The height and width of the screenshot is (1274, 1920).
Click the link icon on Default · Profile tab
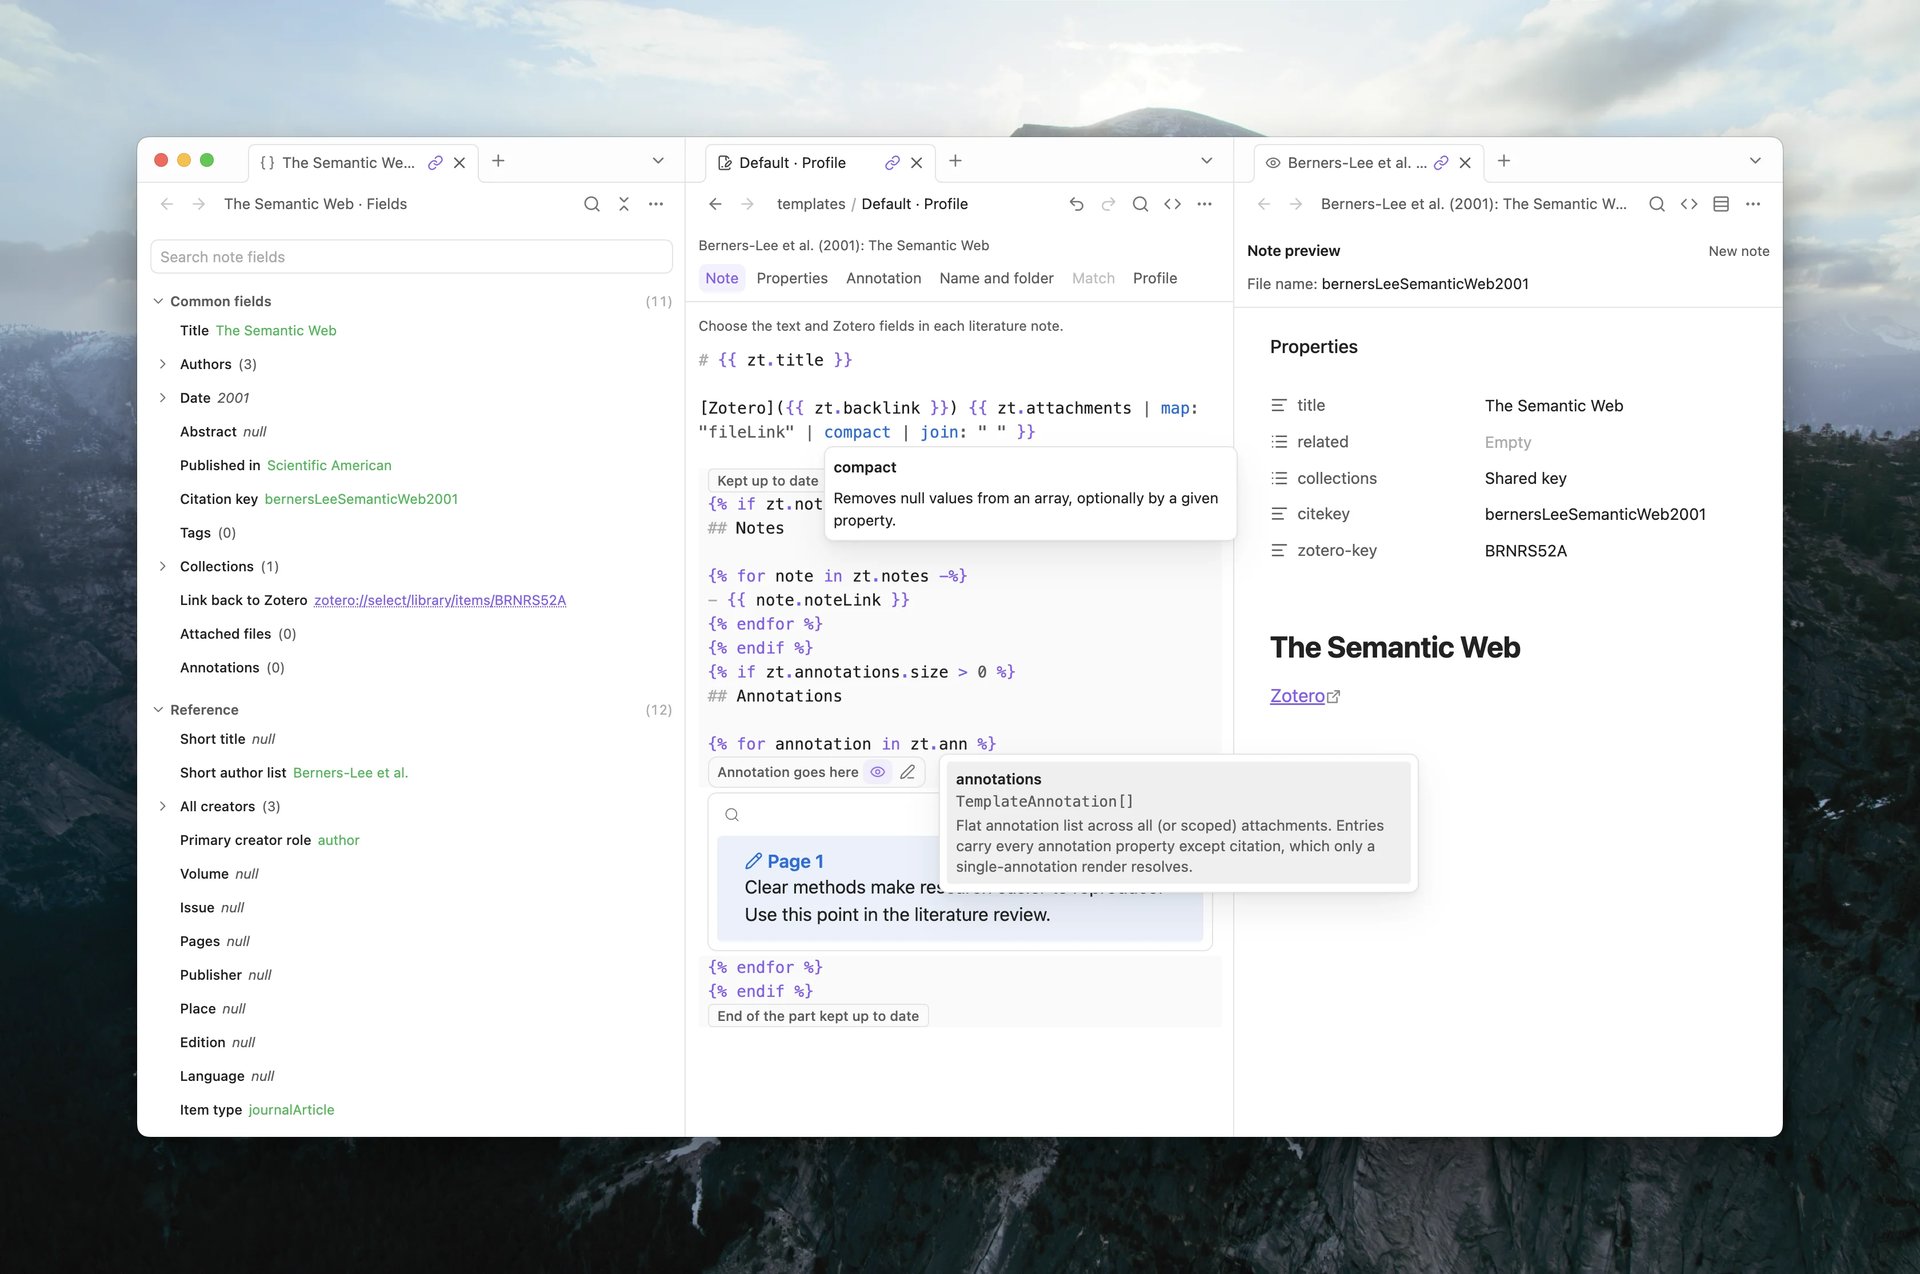[x=892, y=162]
